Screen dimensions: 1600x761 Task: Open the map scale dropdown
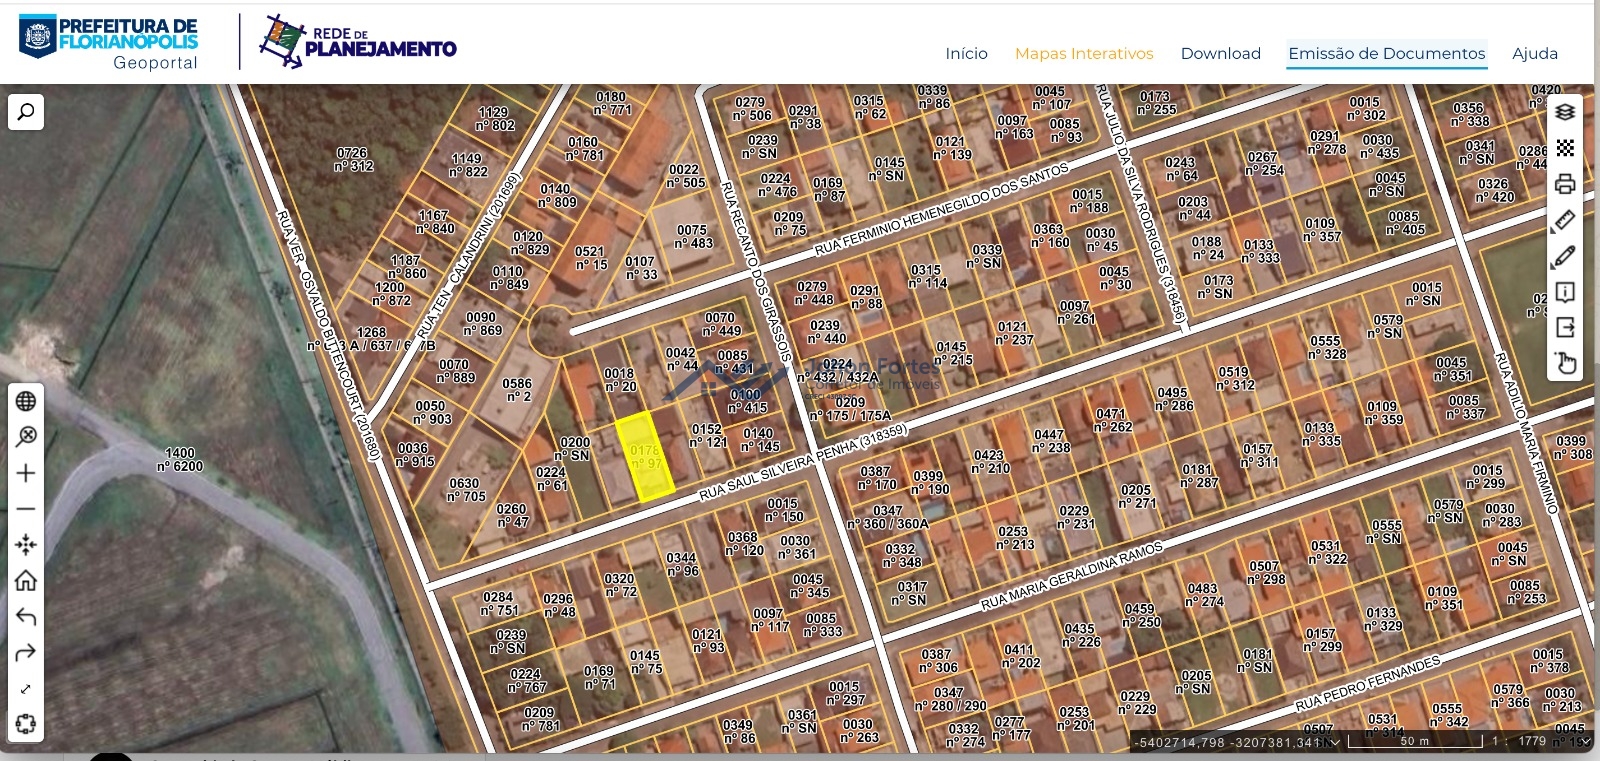1585,742
